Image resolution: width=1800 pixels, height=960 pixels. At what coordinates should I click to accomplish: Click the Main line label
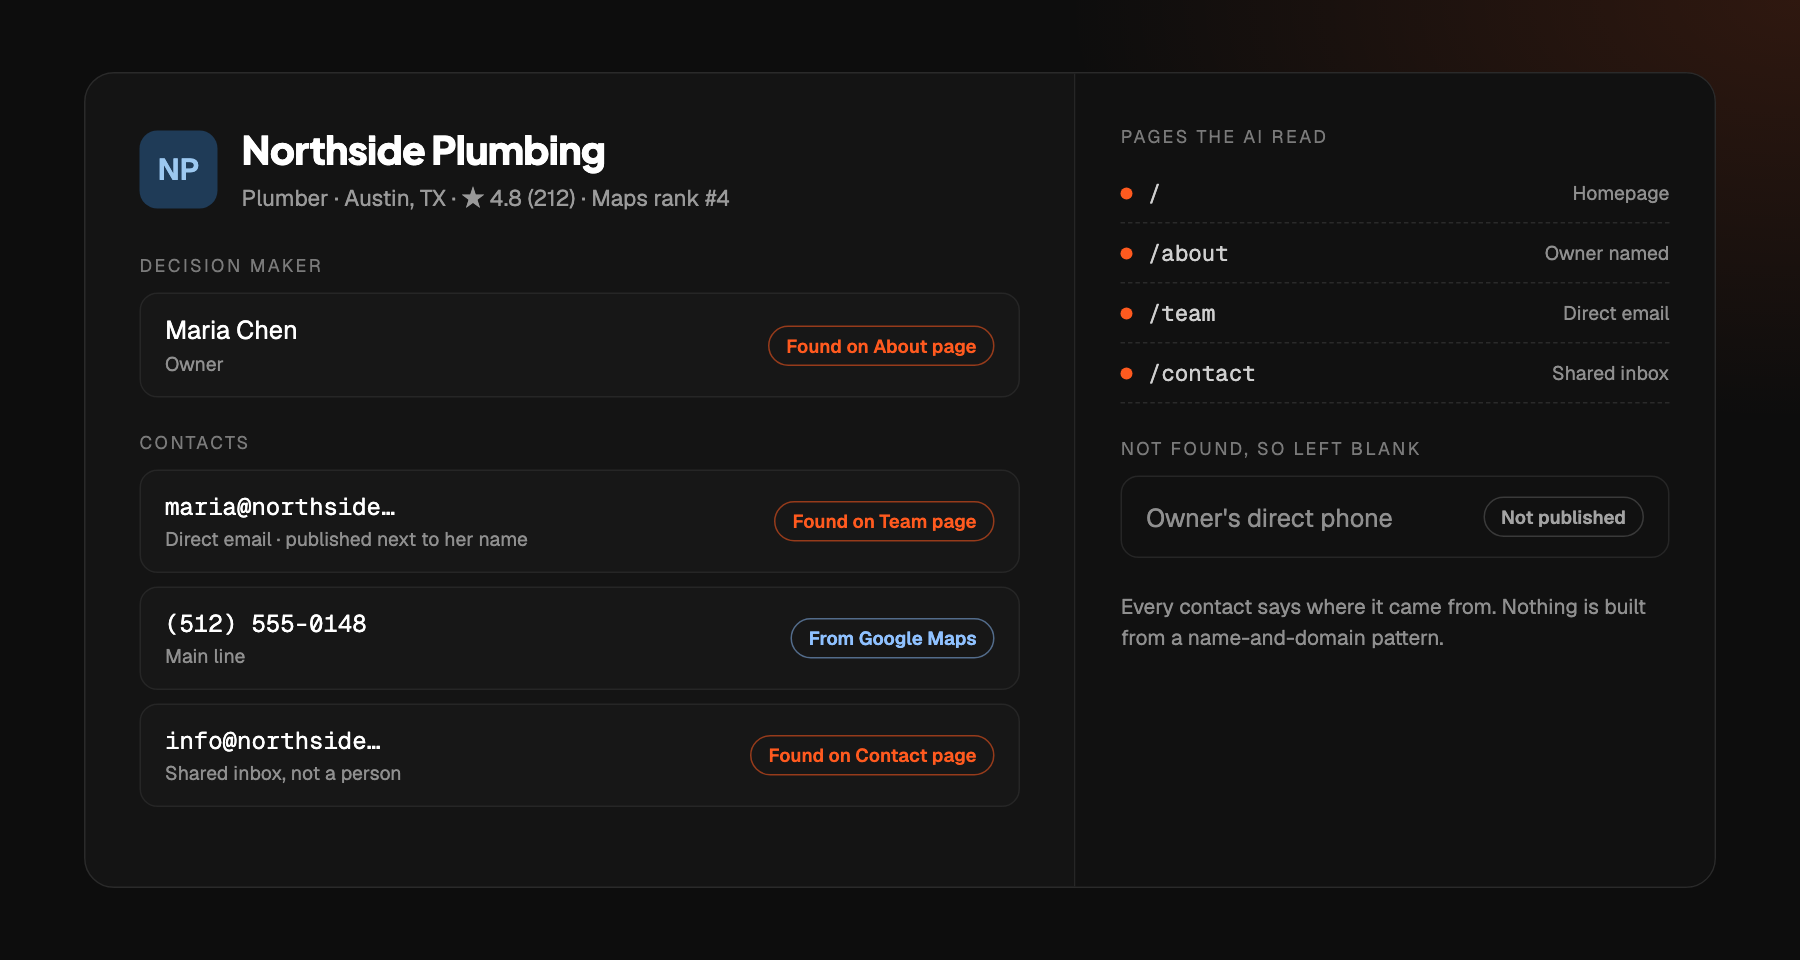pos(205,656)
